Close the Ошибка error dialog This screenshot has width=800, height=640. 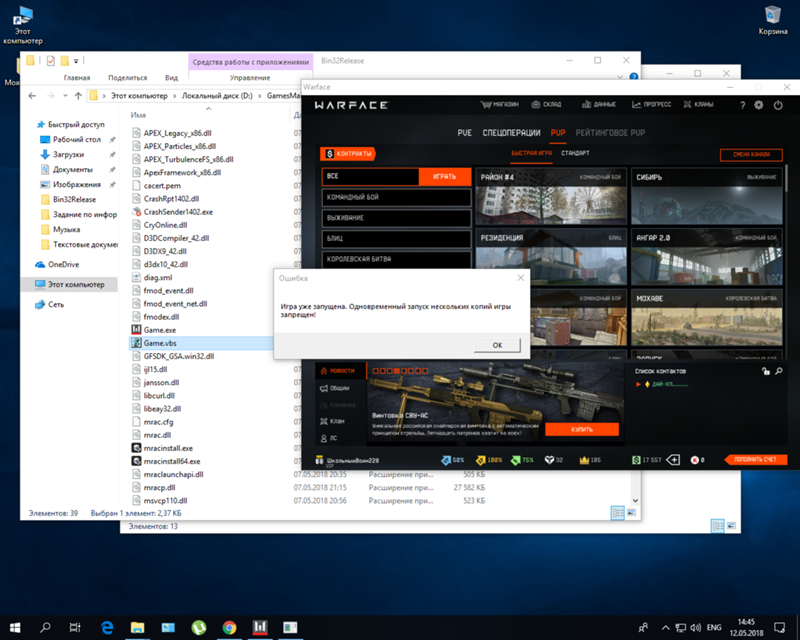(520, 278)
